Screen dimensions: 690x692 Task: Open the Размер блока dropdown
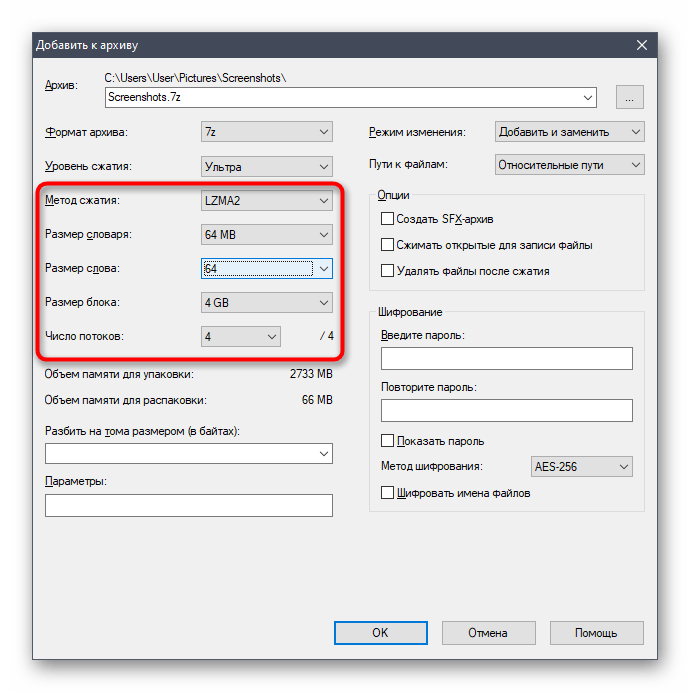coord(267,302)
